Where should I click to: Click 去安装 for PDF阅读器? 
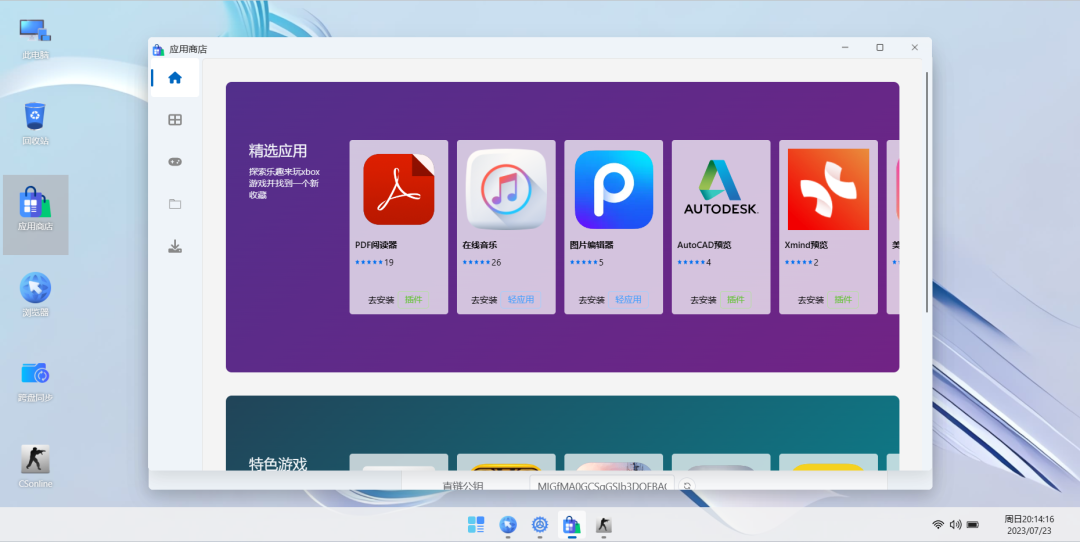[381, 300]
